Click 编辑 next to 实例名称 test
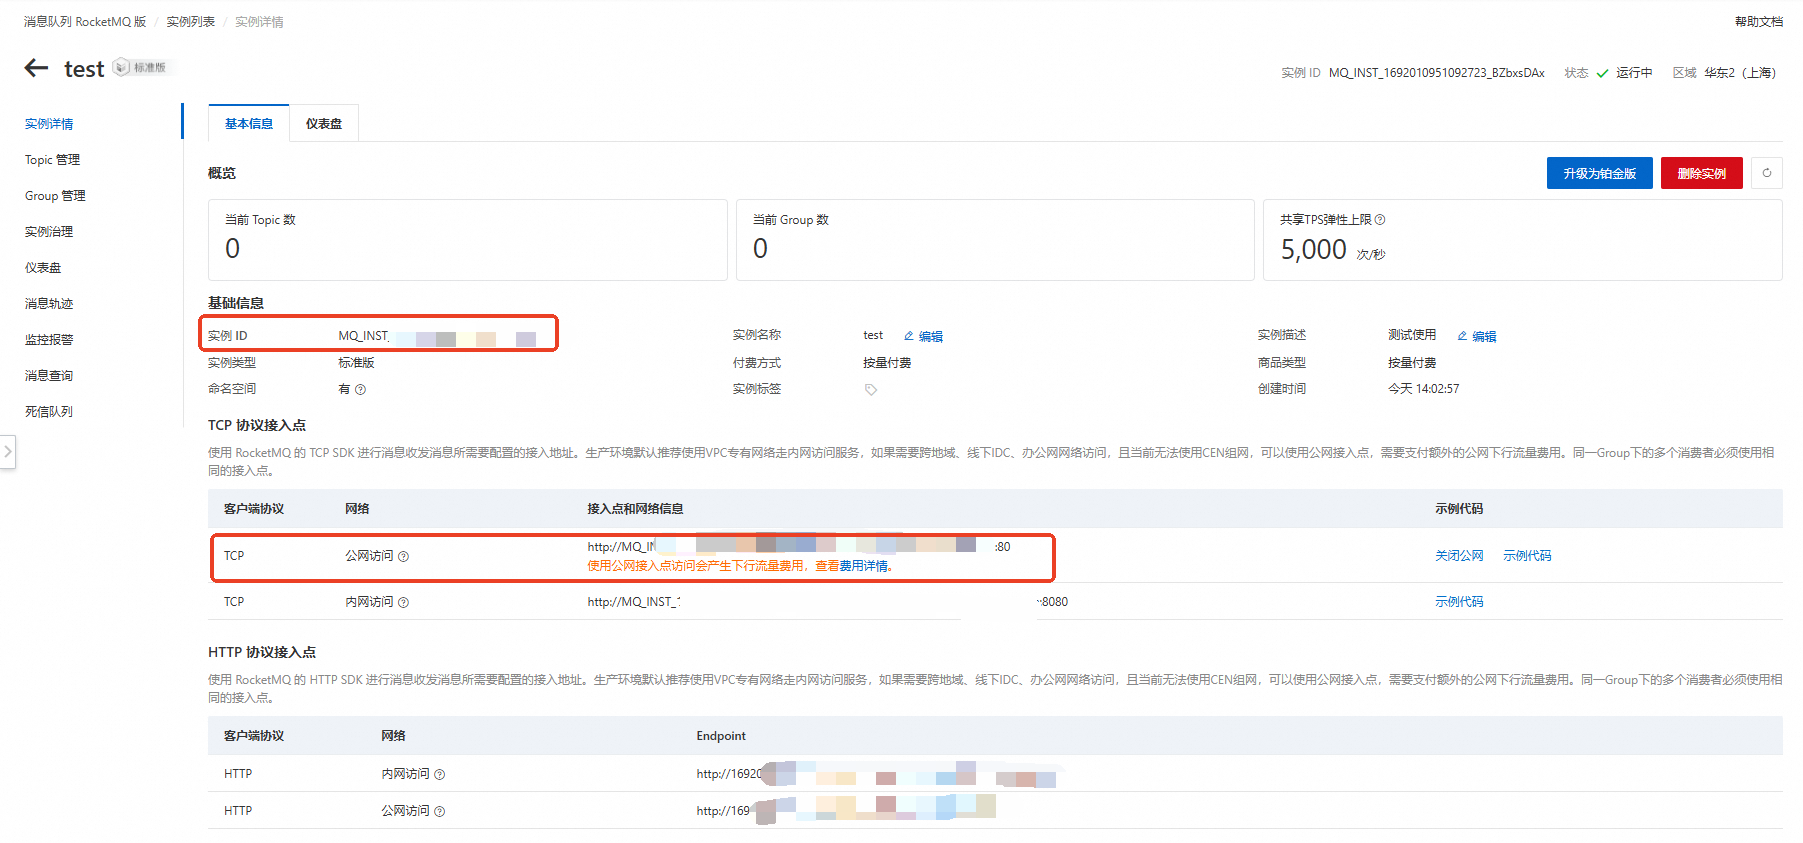The height and width of the screenshot is (843, 1803). [x=924, y=336]
